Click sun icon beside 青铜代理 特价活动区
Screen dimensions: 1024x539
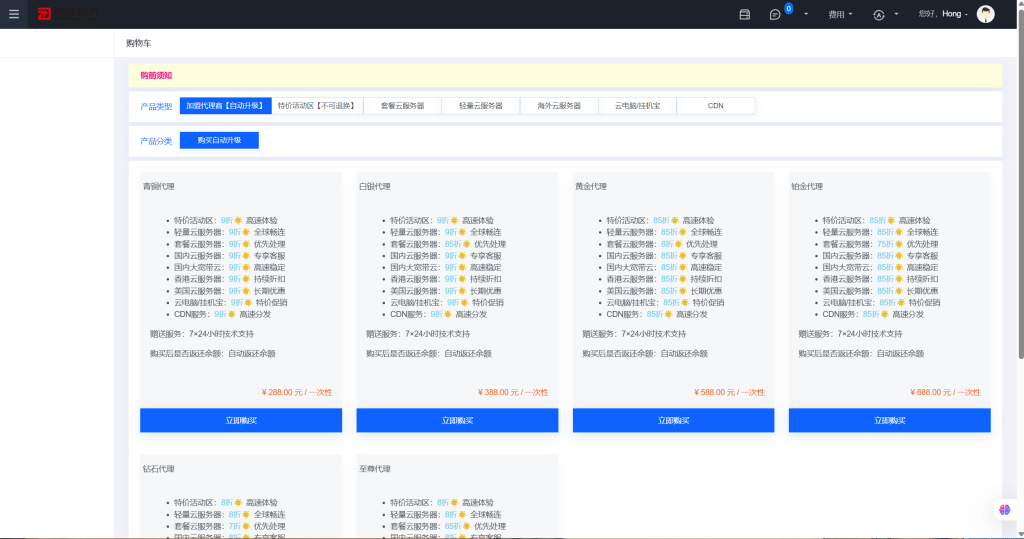[x=238, y=220]
